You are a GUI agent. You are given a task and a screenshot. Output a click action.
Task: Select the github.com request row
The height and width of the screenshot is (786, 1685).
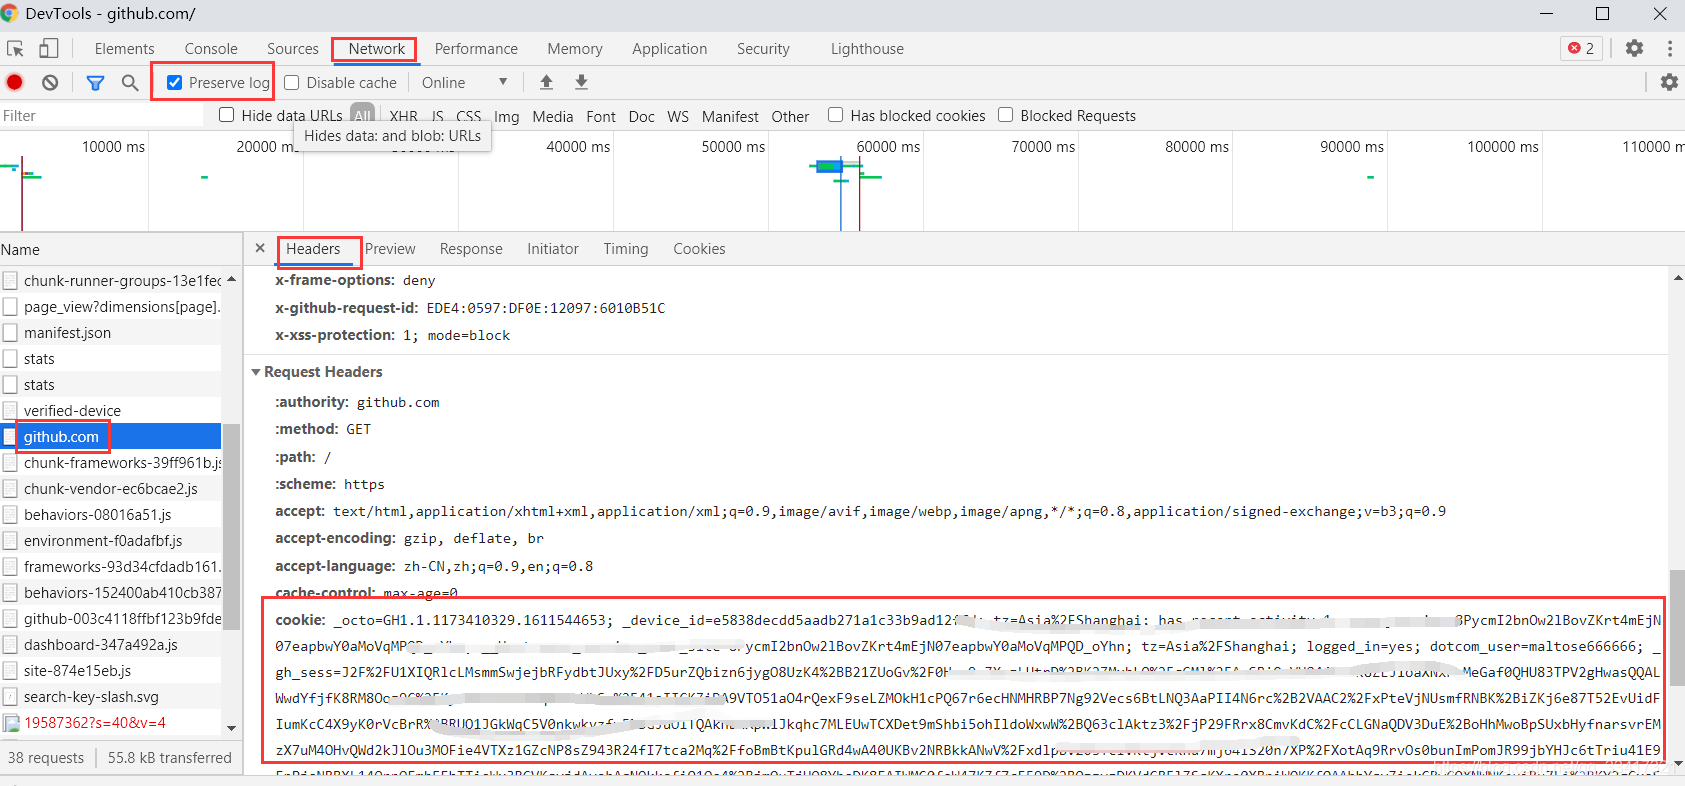110,436
